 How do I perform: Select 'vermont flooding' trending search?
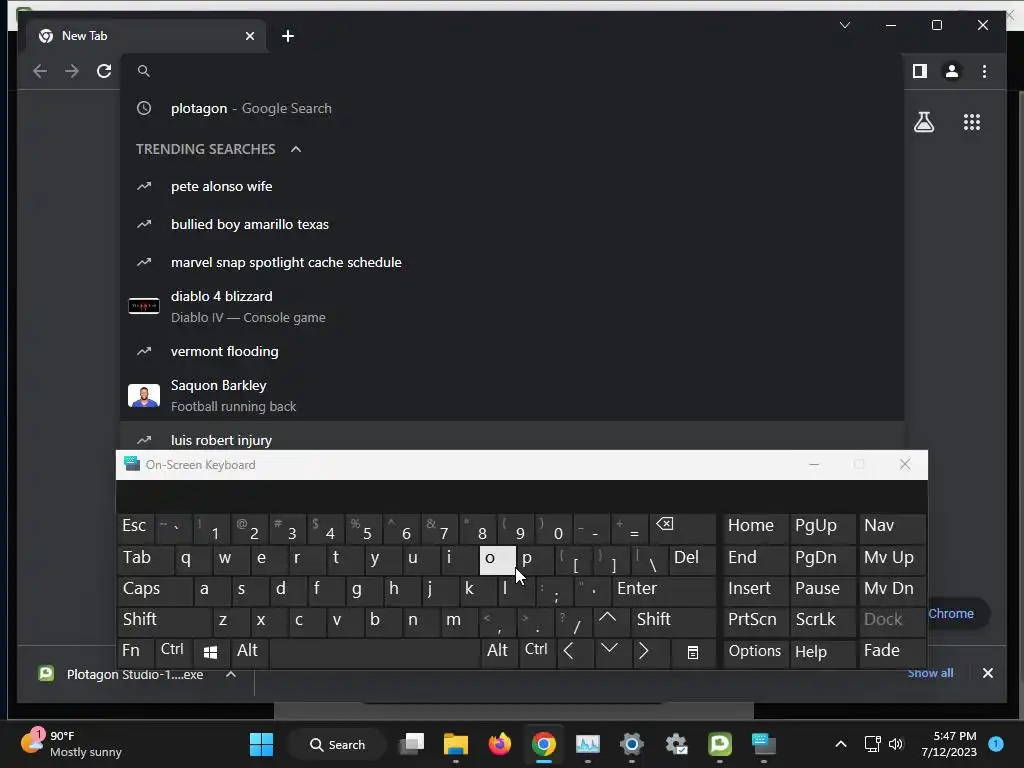[x=512, y=351]
